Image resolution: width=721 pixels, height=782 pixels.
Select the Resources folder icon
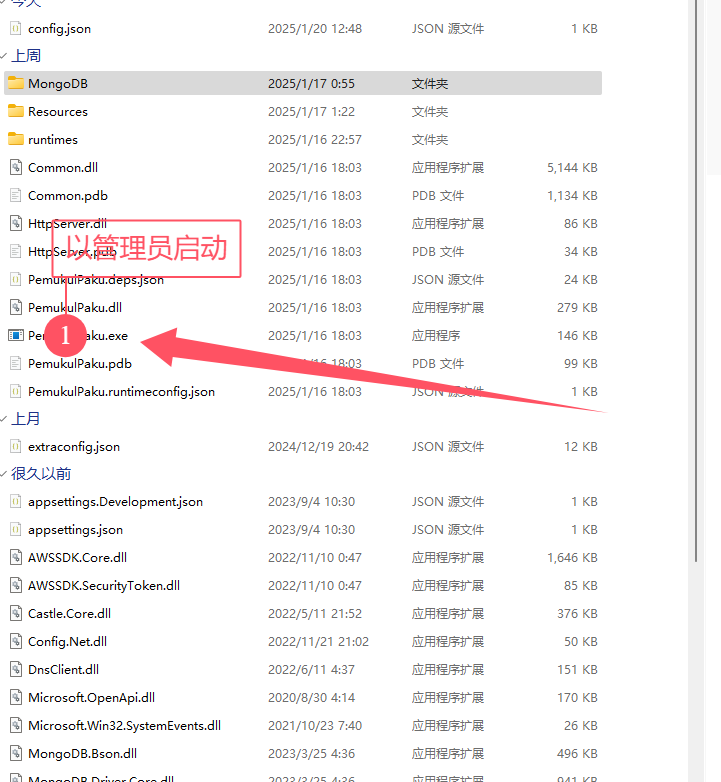click(x=15, y=111)
